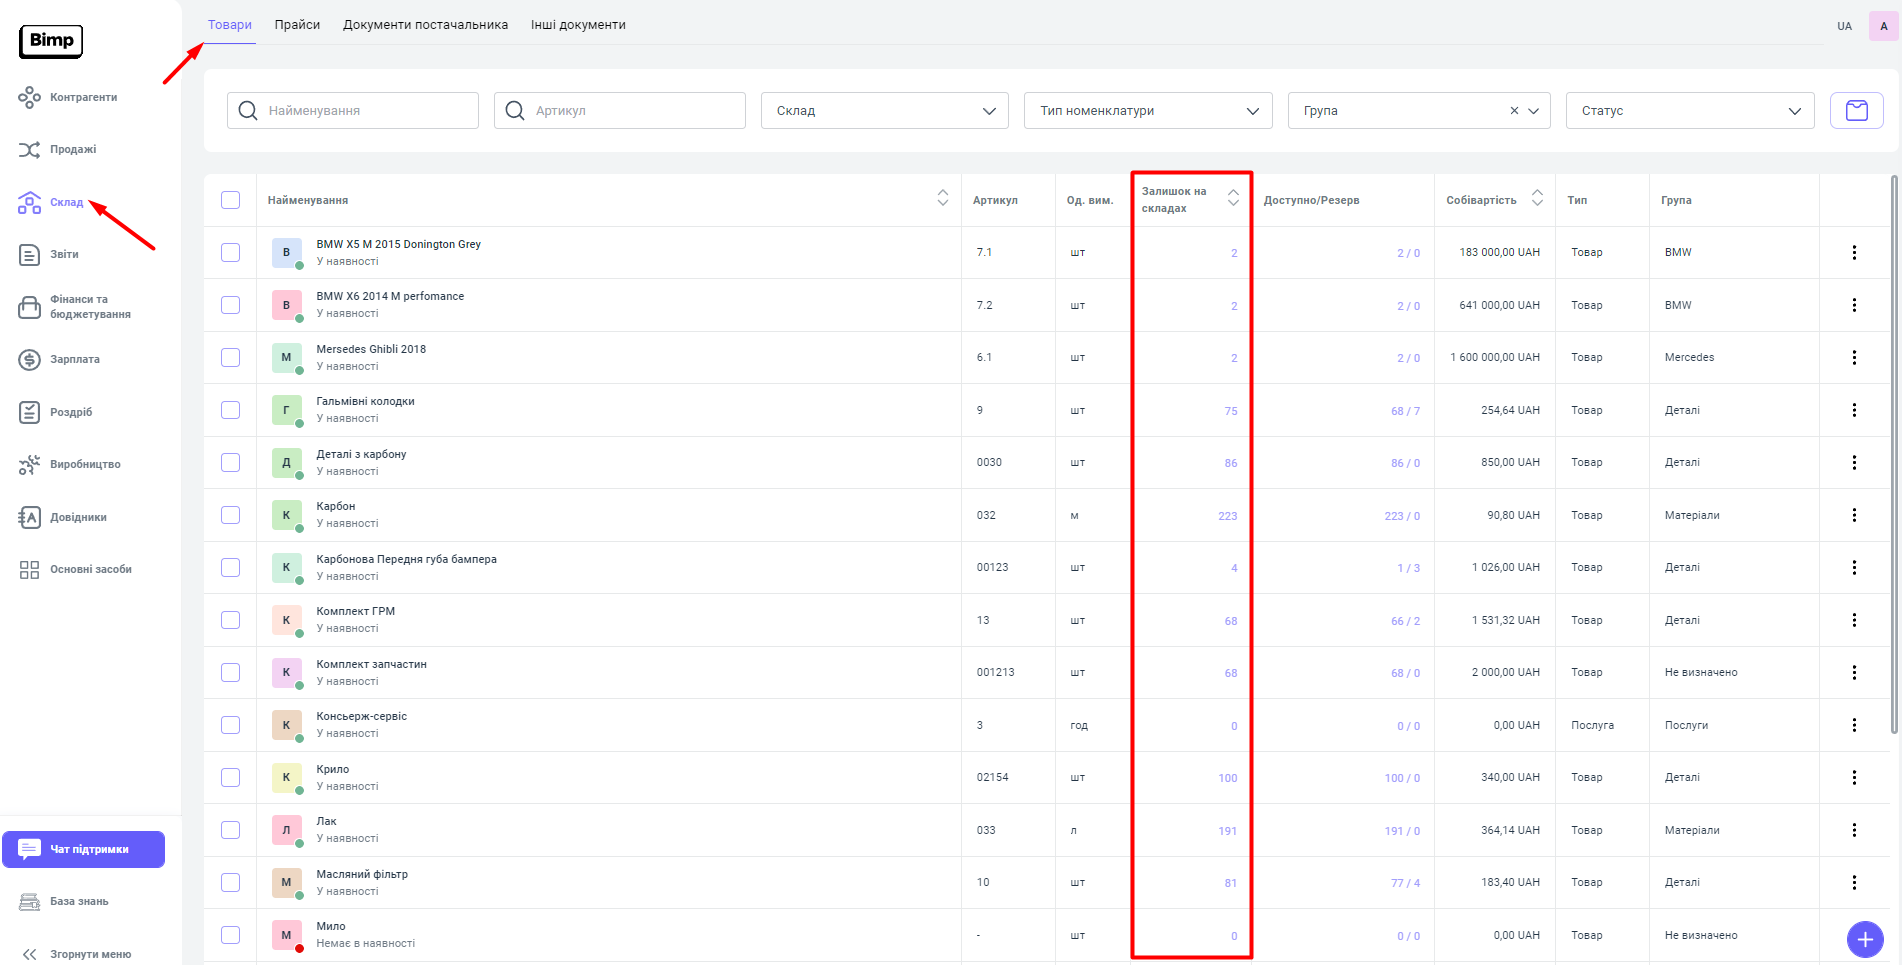Open the Зарплата salary icon

tap(29, 359)
